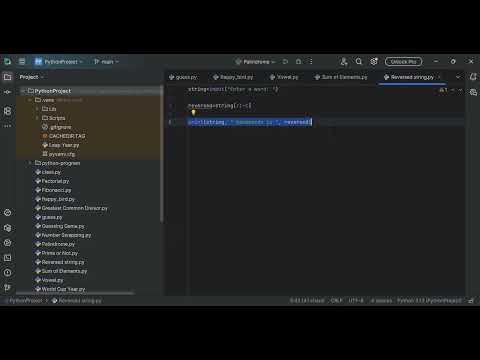The height and width of the screenshot is (360, 480).
Task: Click the 4 spaces indent indicator
Action: point(382,301)
